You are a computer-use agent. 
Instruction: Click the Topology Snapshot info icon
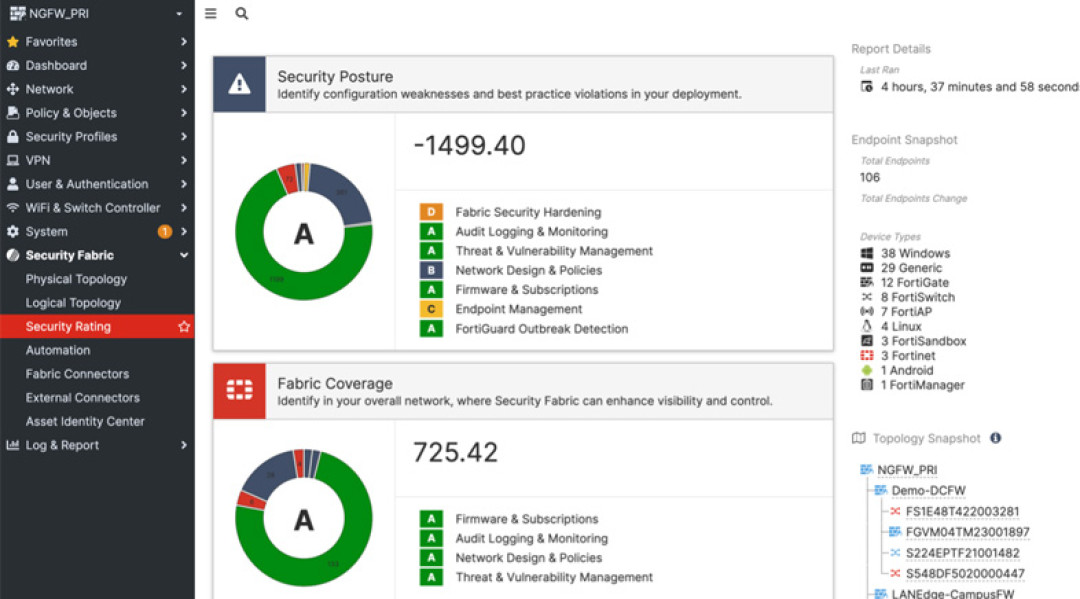click(x=995, y=438)
